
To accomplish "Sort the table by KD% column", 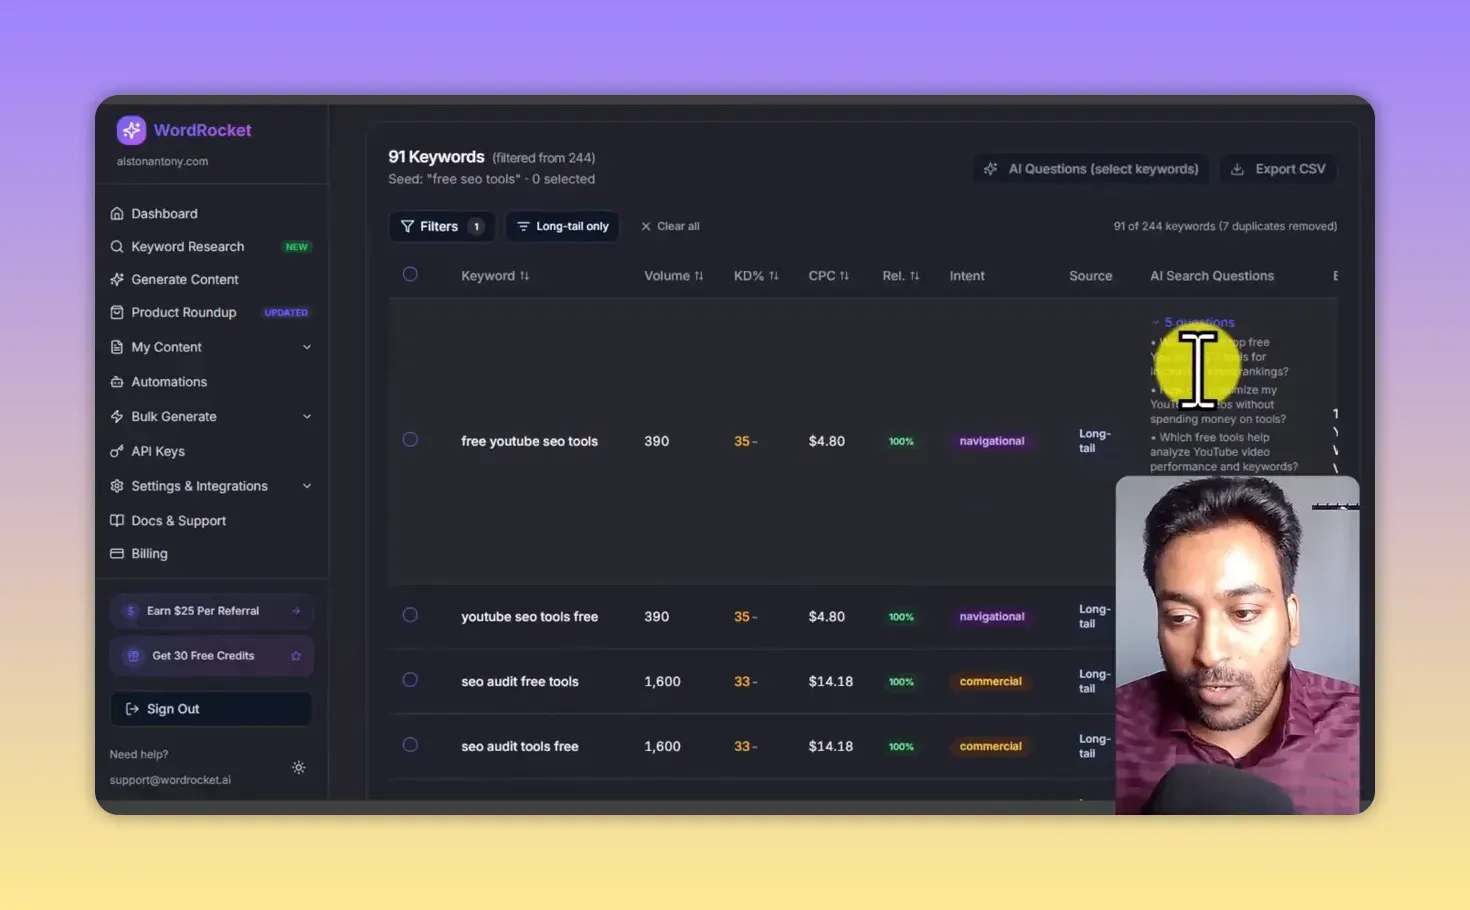I will 756,276.
